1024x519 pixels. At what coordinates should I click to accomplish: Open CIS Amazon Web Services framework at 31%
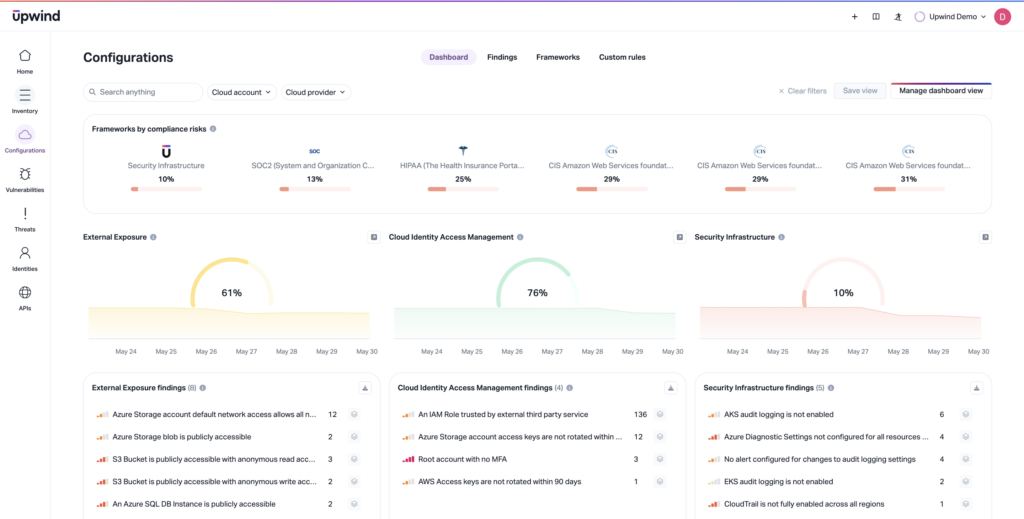coord(908,166)
